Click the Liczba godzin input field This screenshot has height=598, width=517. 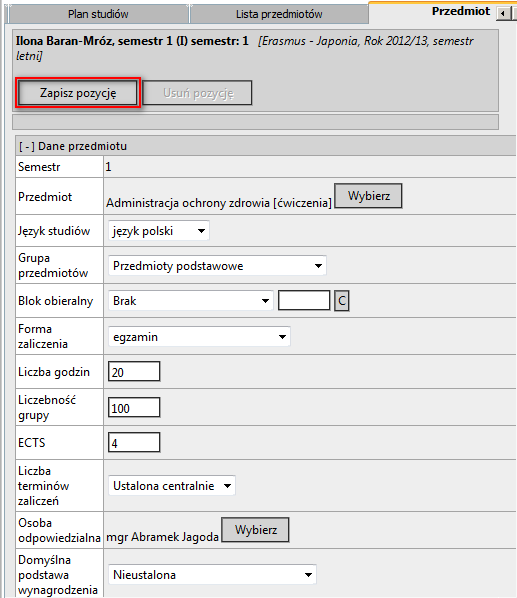pos(134,371)
